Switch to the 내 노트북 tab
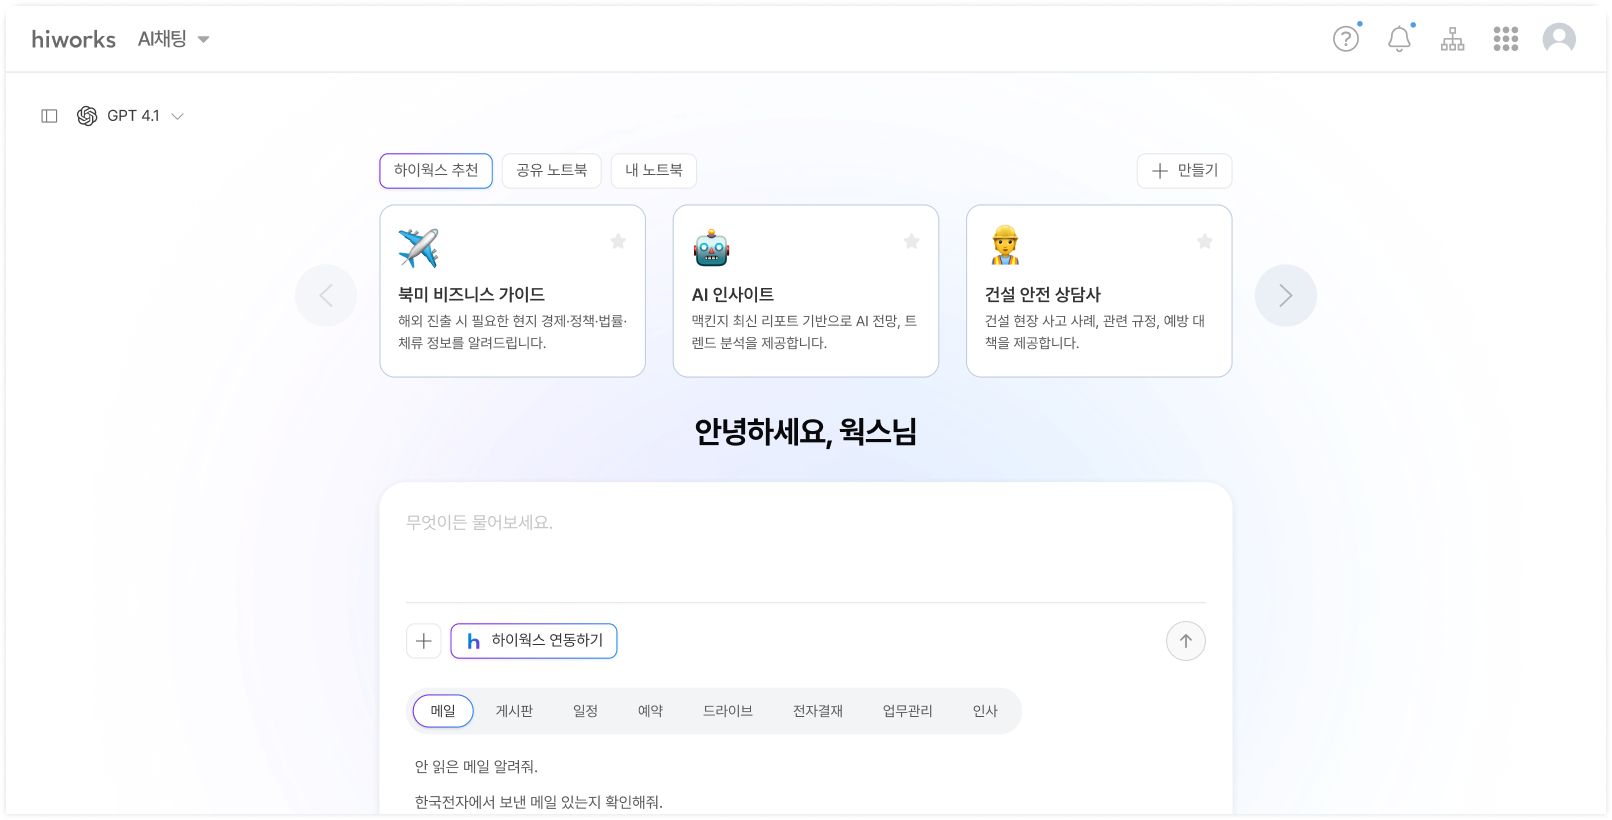Image resolution: width=1612 pixels, height=820 pixels. [x=654, y=171]
